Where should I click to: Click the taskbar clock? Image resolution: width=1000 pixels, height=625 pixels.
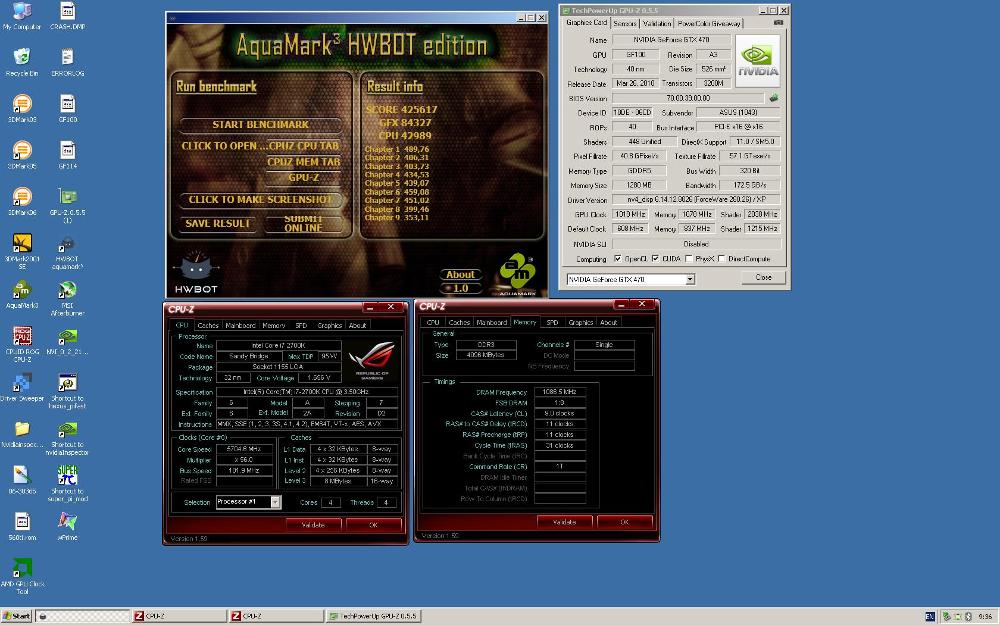(x=985, y=617)
